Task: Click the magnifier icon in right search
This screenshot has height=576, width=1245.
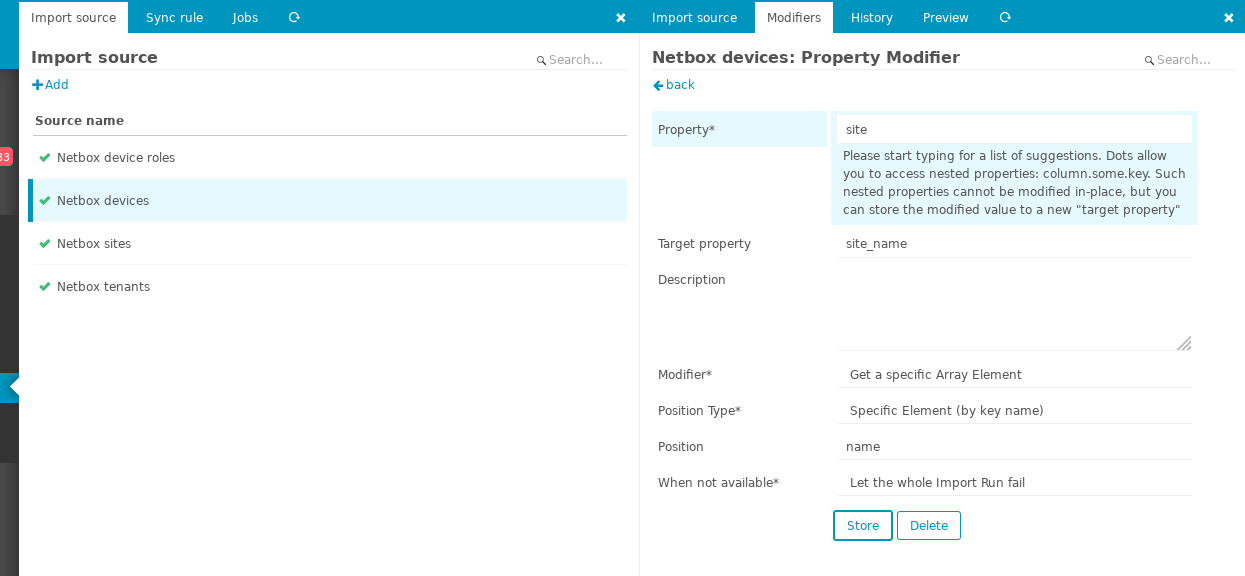Action: tap(1149, 61)
